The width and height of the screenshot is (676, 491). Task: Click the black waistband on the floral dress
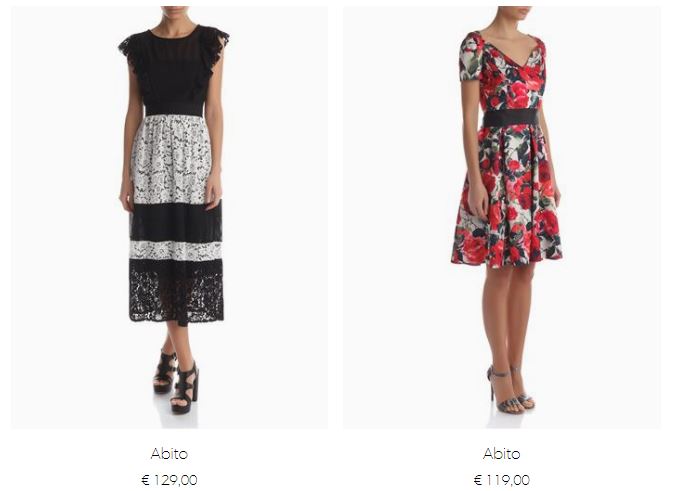(x=511, y=117)
